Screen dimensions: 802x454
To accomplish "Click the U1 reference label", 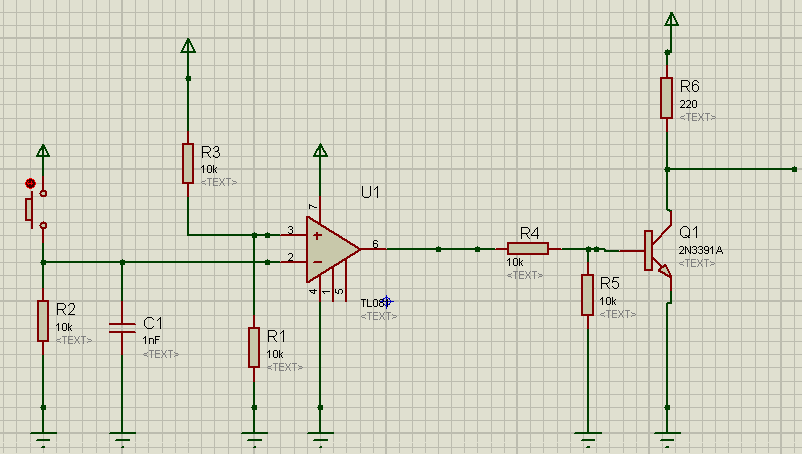I will (x=370, y=192).
